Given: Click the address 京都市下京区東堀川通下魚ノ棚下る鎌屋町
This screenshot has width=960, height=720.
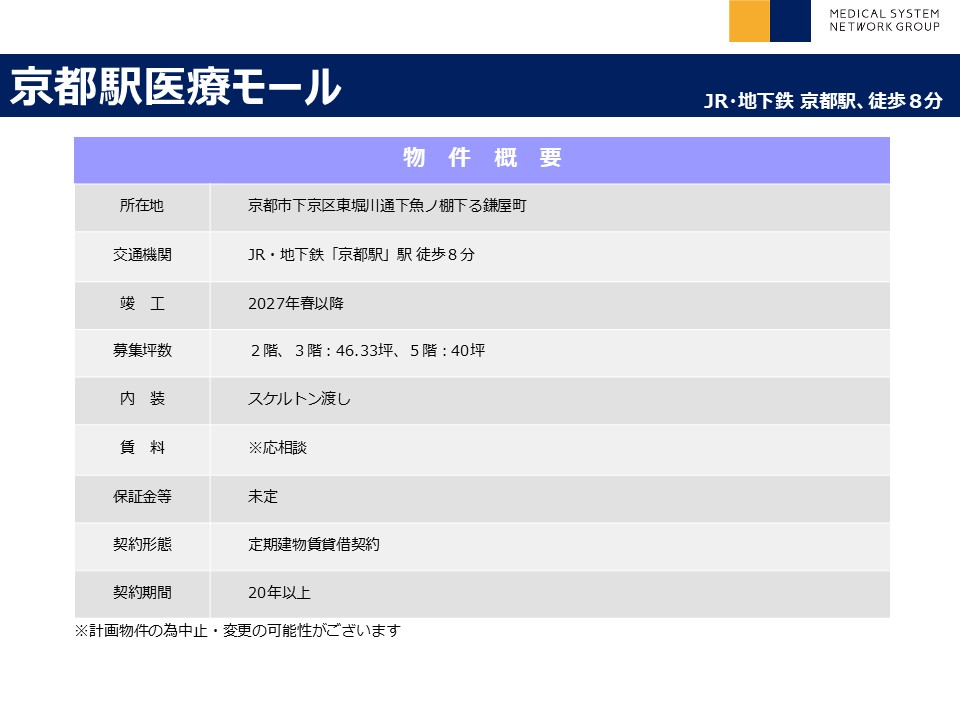Looking at the screenshot, I should (387, 206).
